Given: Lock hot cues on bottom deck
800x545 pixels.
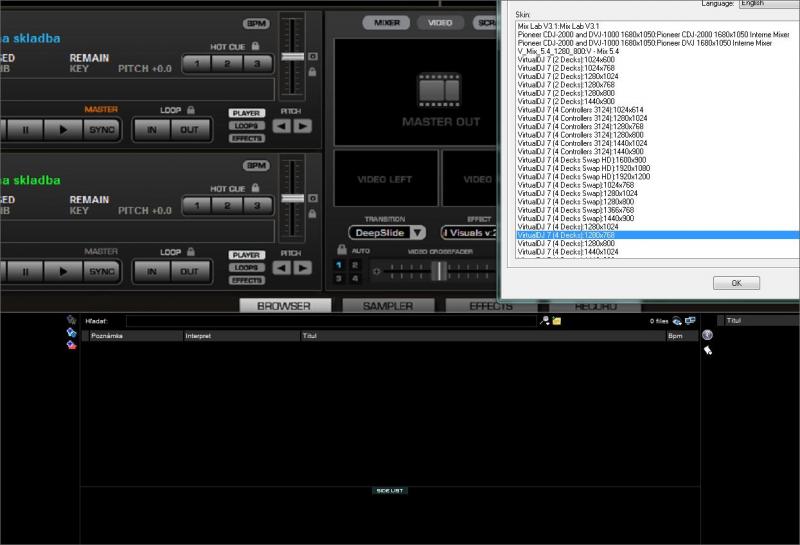Looking at the screenshot, I should tap(256, 188).
